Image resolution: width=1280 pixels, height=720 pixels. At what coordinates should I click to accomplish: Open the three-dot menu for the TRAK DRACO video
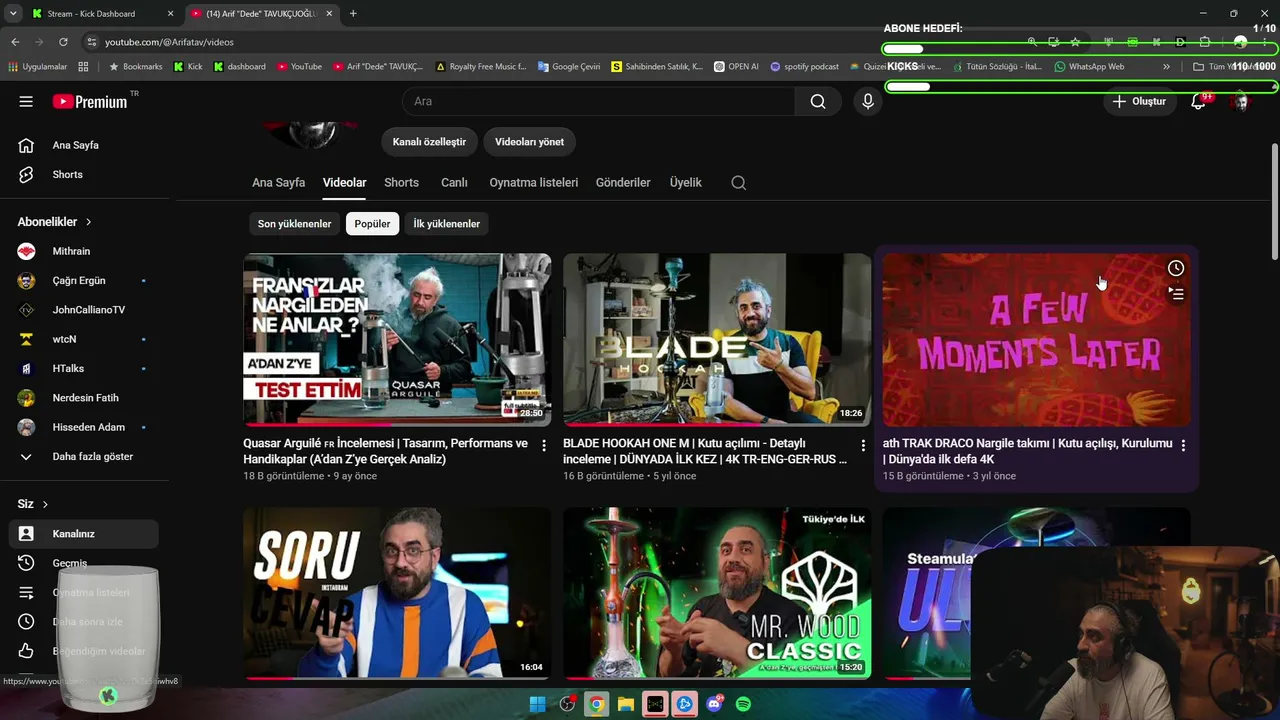(1183, 445)
